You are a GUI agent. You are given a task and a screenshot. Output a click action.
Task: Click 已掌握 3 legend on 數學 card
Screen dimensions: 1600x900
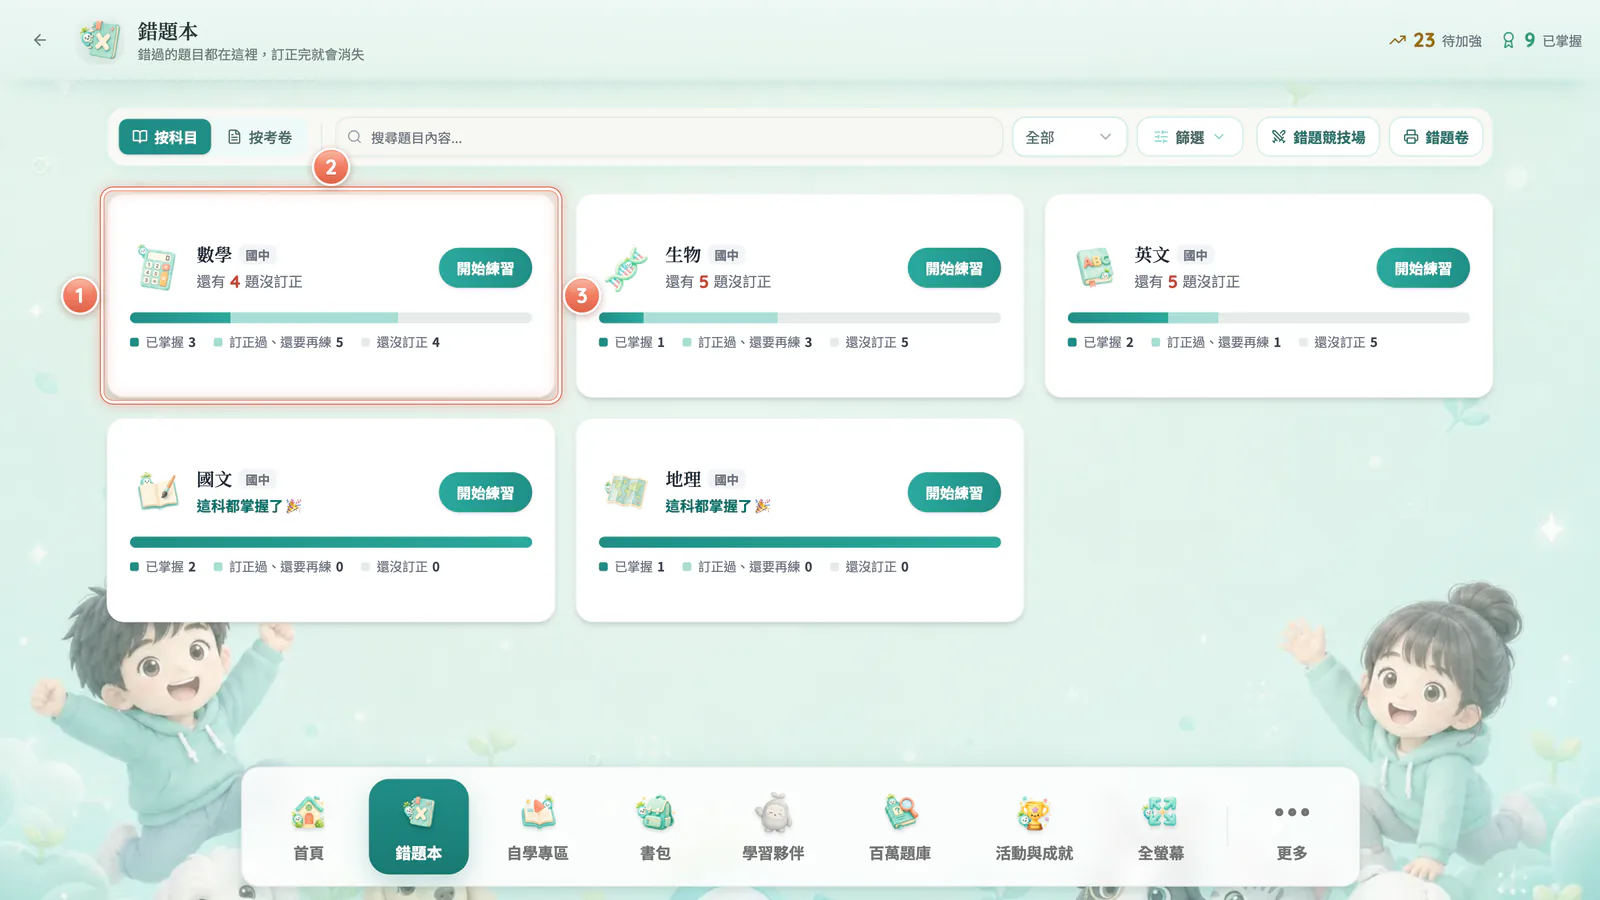(163, 342)
